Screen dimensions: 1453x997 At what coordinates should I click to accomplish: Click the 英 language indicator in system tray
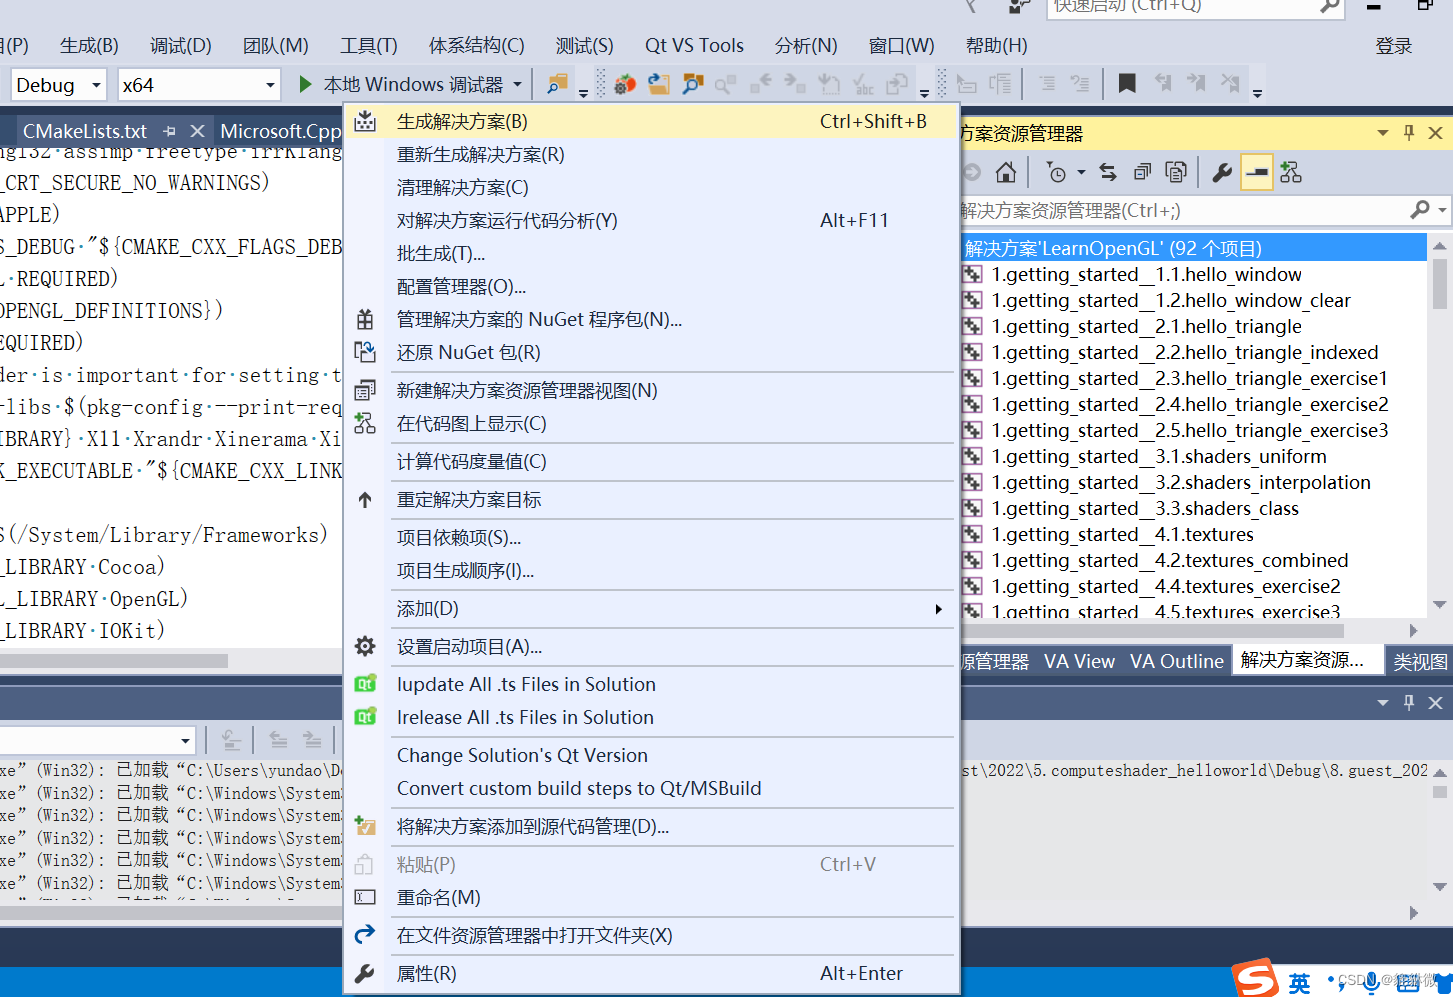(x=1299, y=983)
